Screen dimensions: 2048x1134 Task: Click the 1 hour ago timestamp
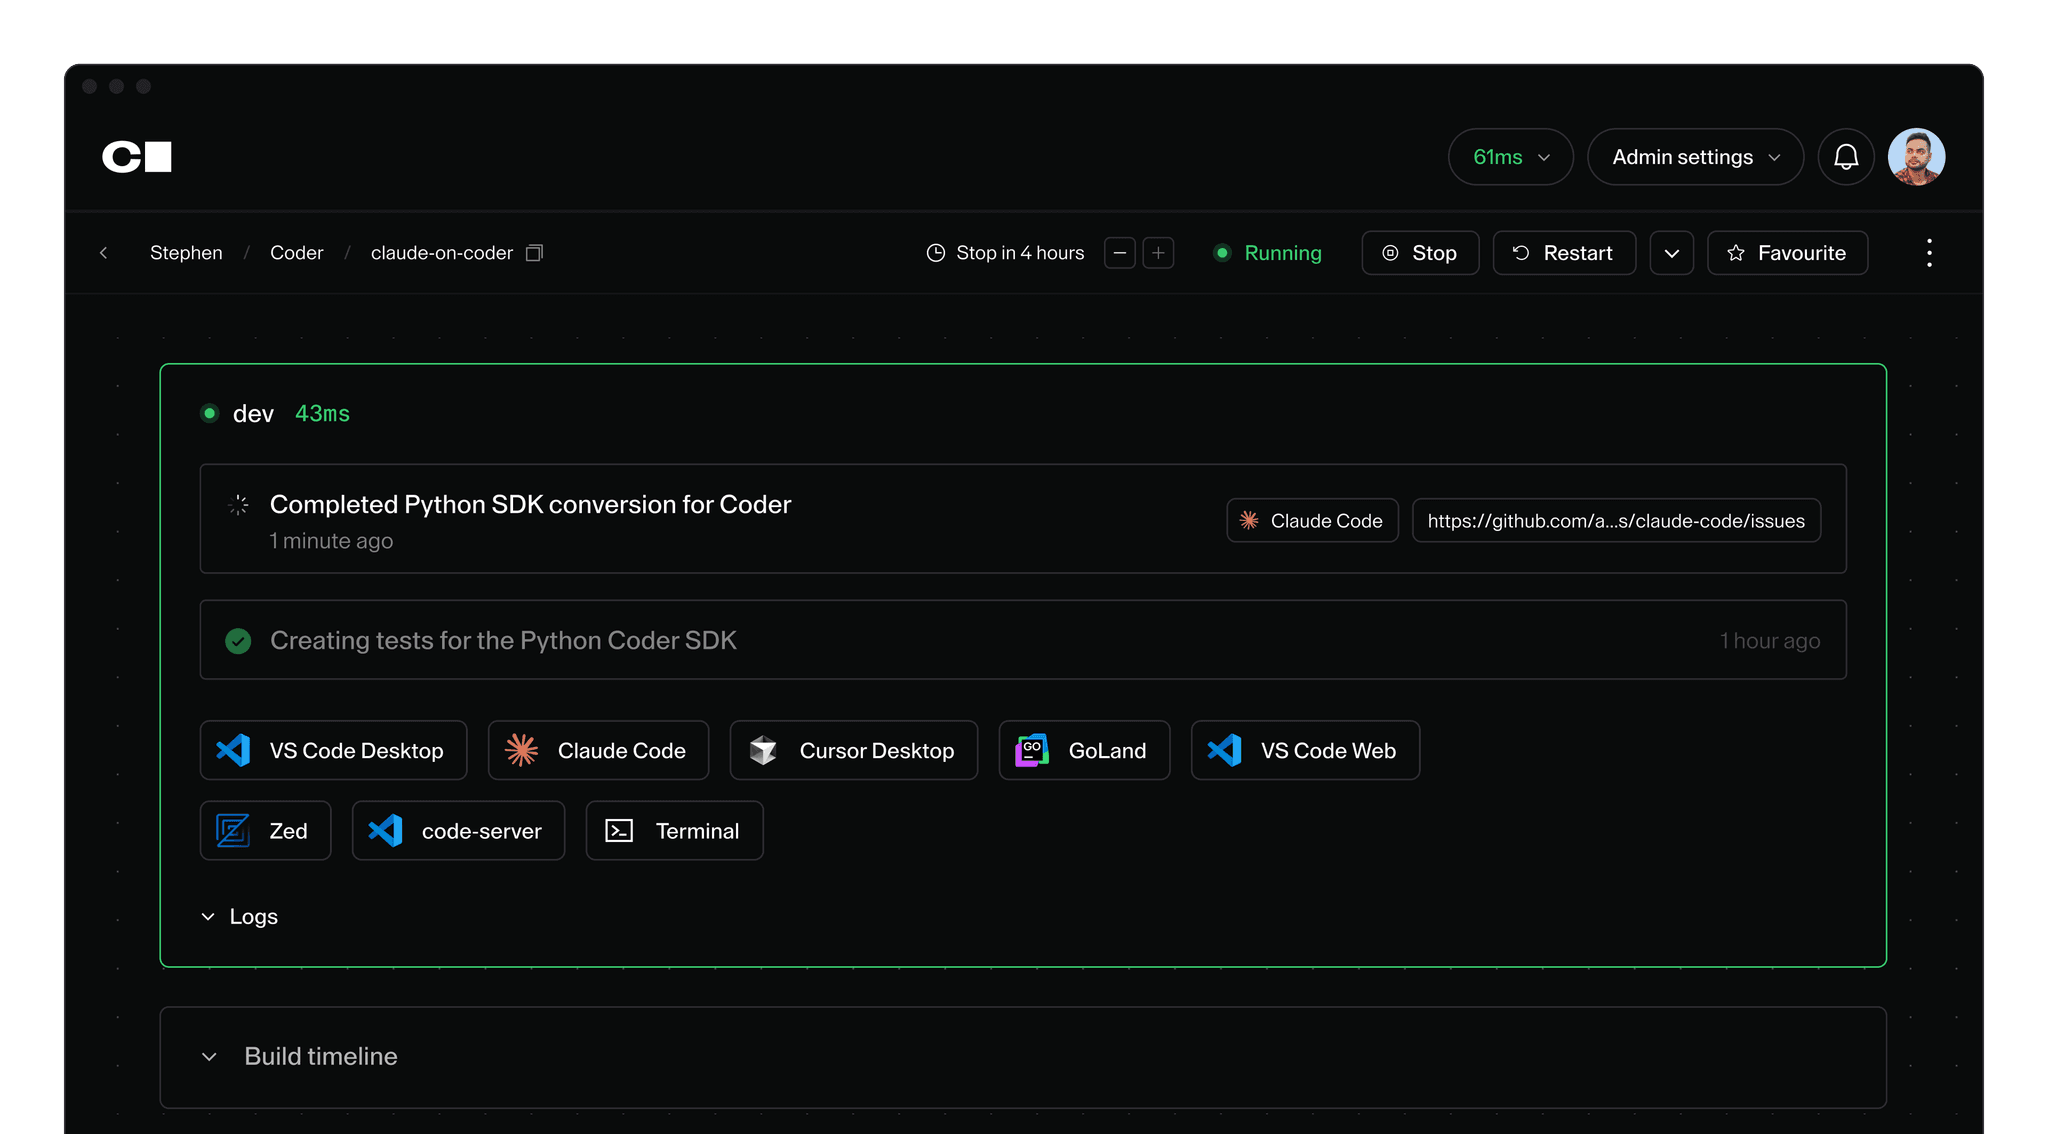[1770, 641]
